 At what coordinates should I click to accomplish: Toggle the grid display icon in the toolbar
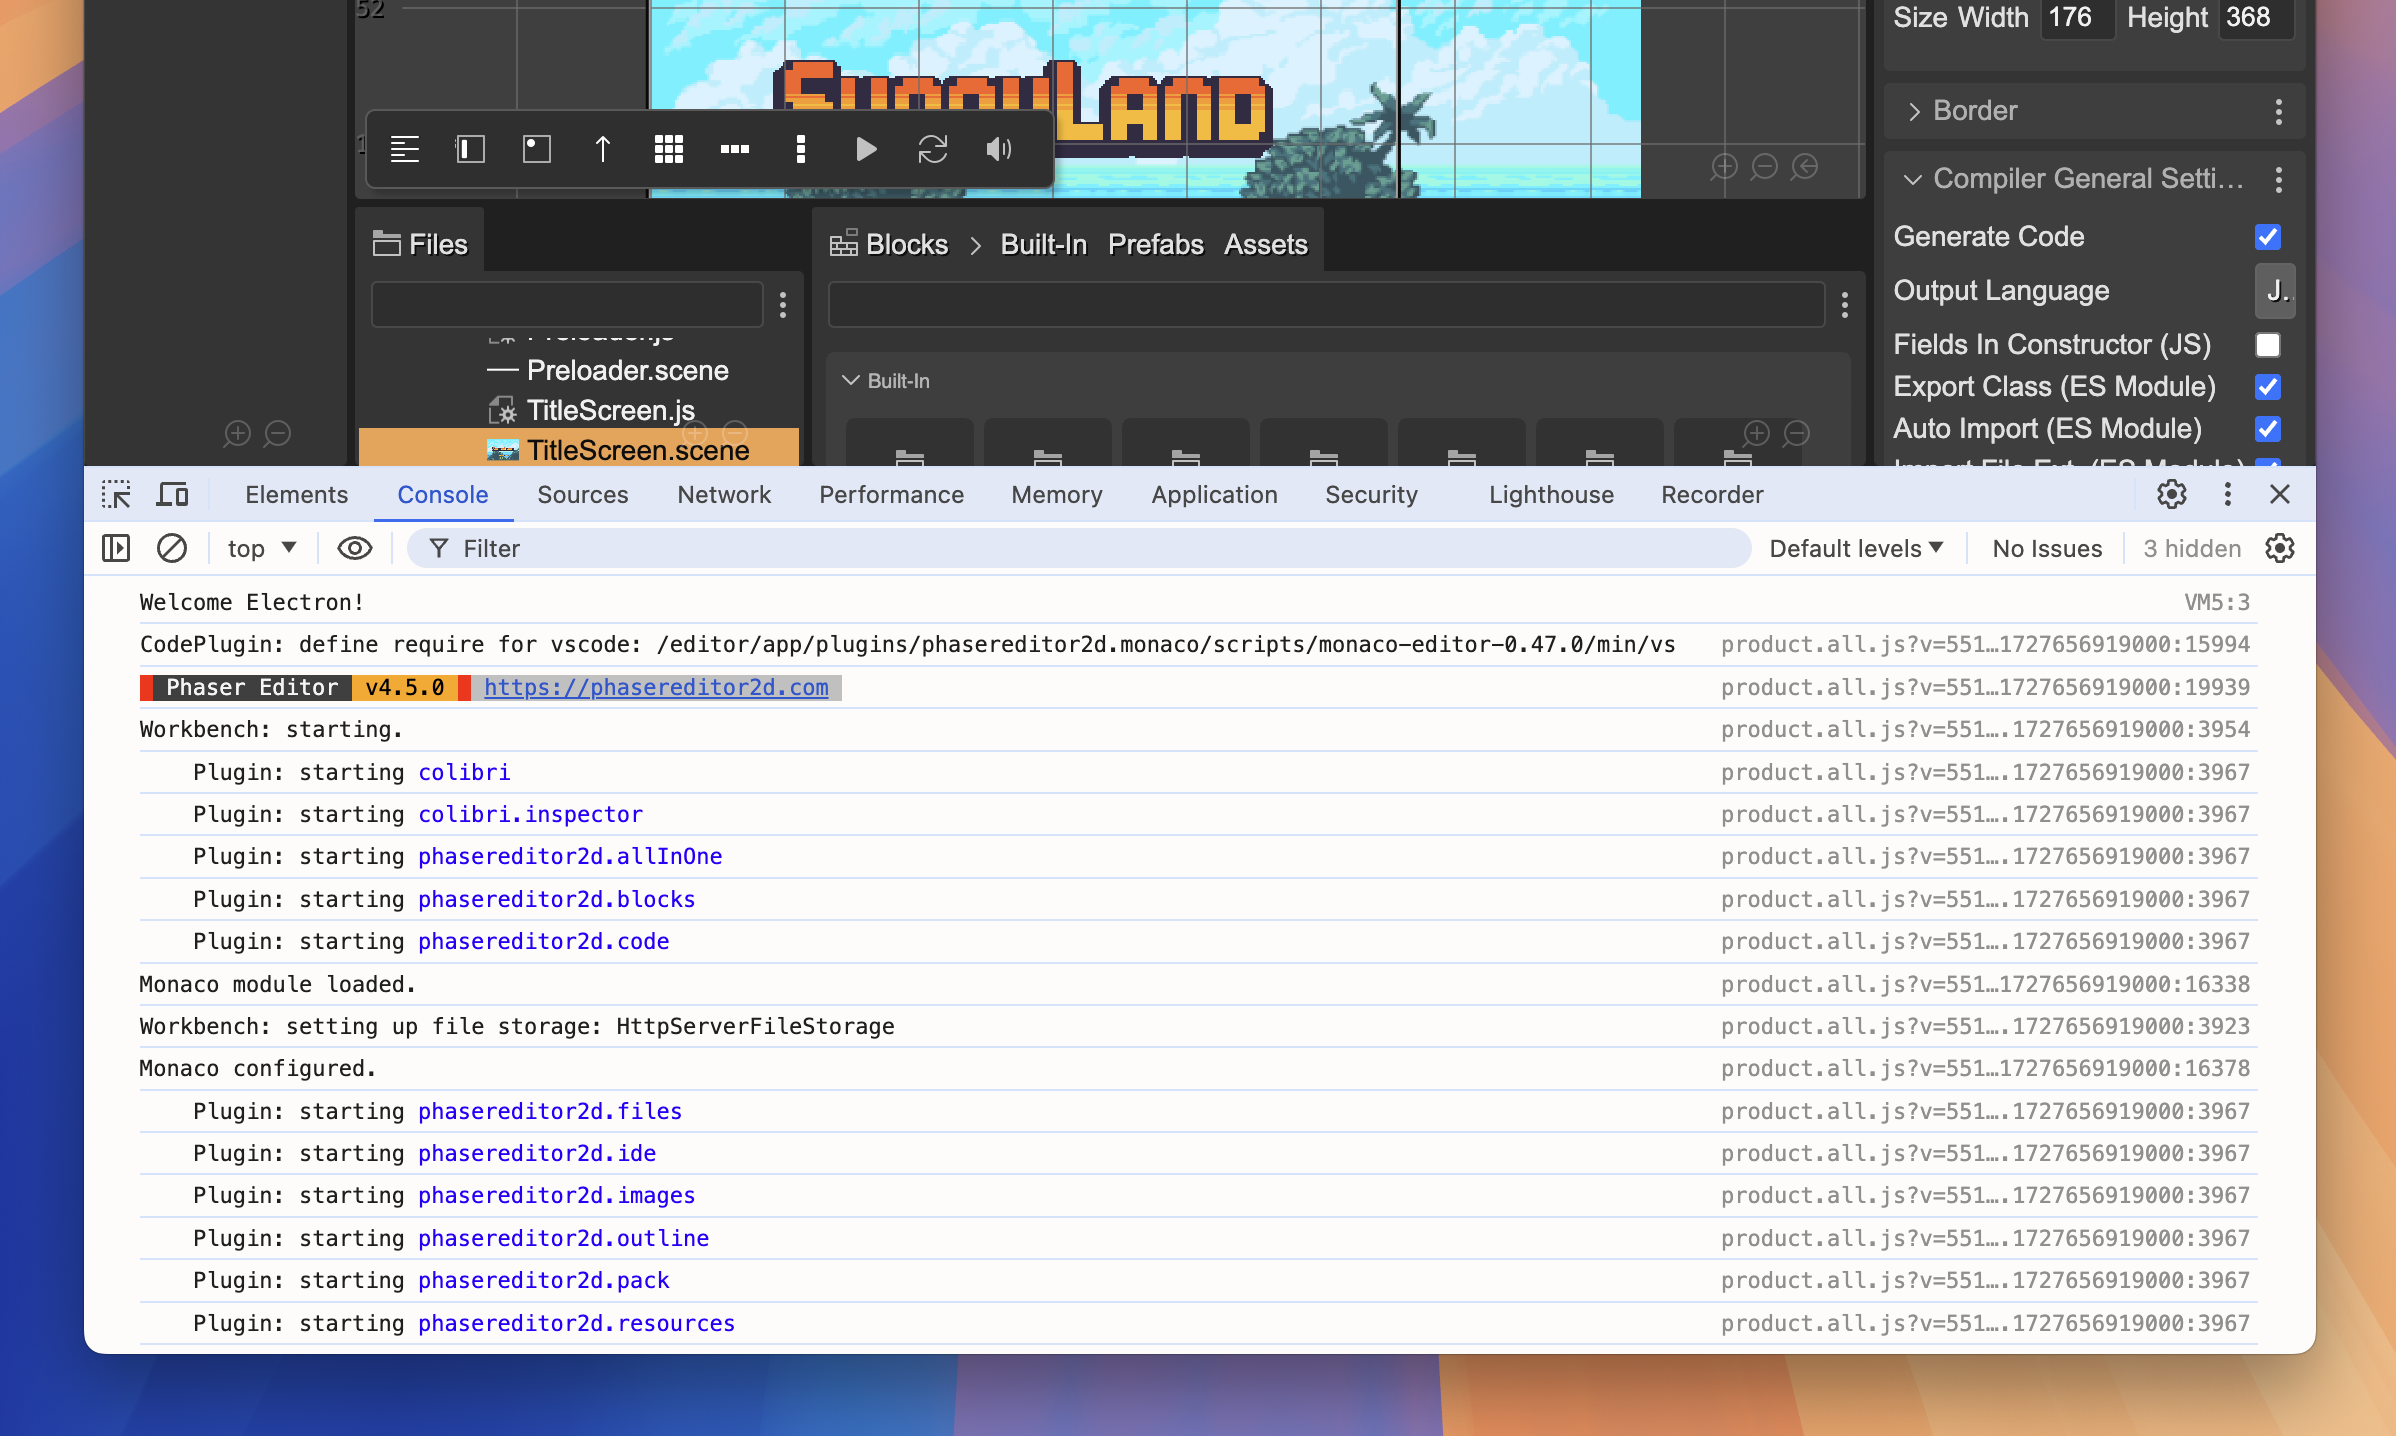669,149
